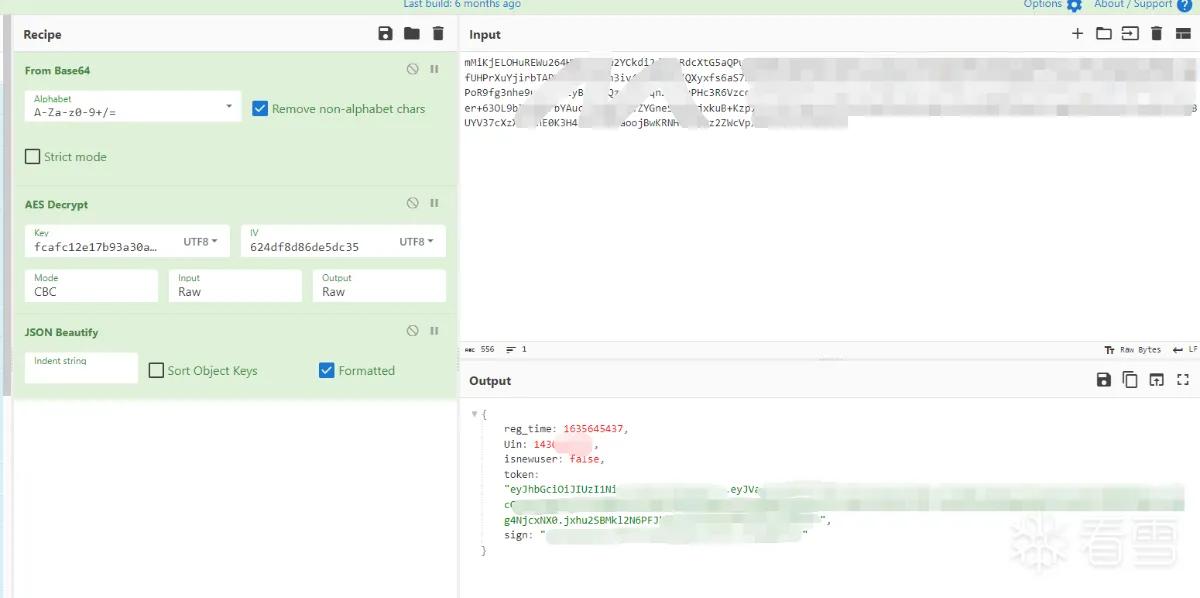1200x598 pixels.
Task: Clear recipe with trash icon
Action: tap(437, 34)
